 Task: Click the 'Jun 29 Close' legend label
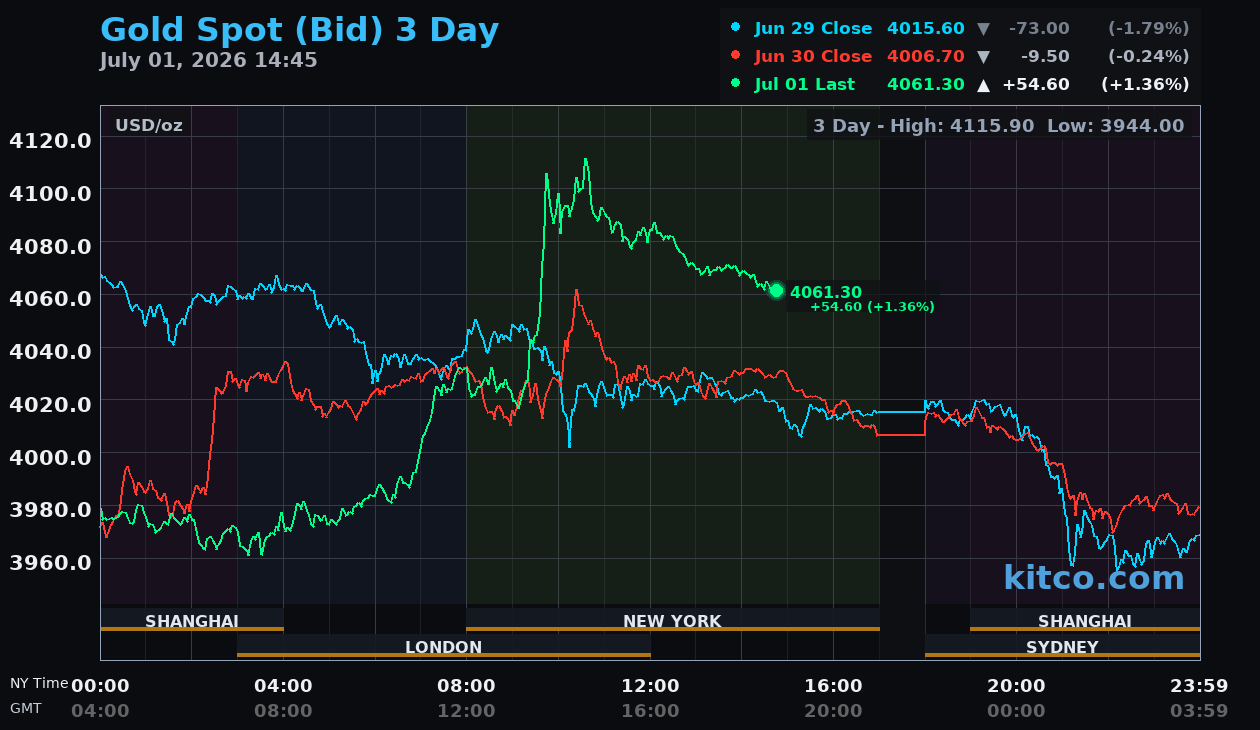(x=813, y=28)
